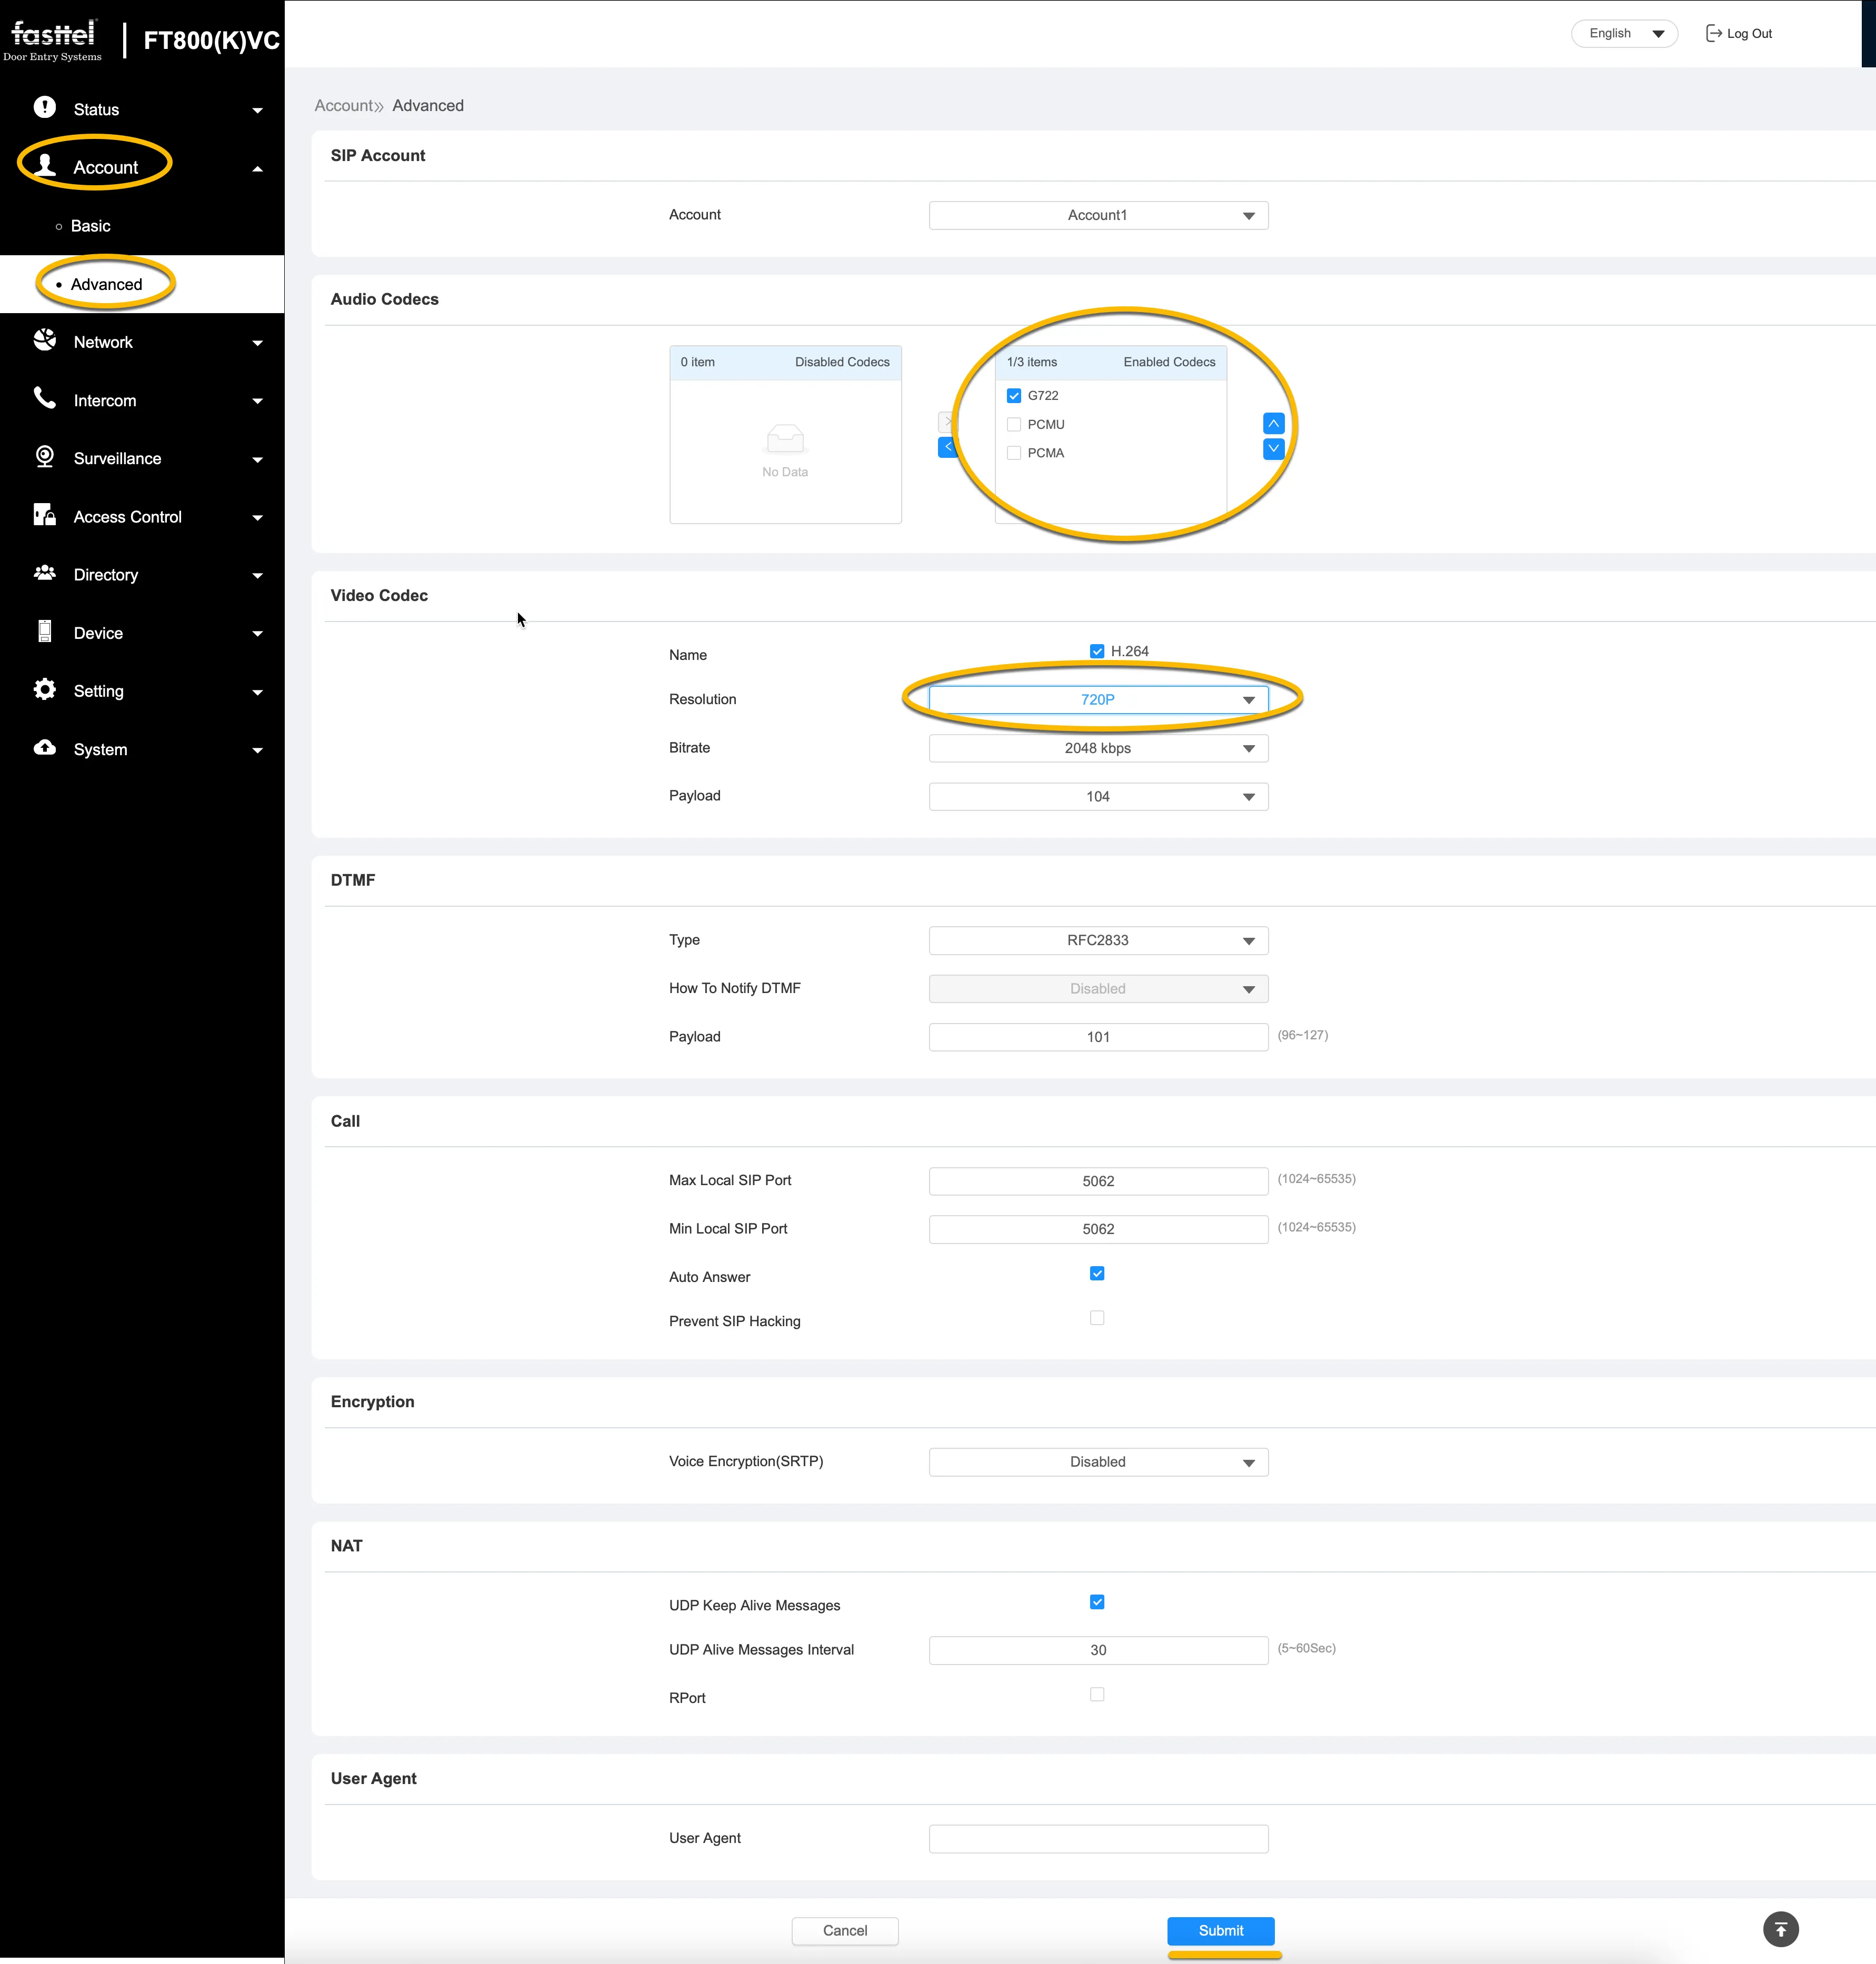Select the Advanced submenu item
Screen dimensions: 1876x1964
[106, 284]
